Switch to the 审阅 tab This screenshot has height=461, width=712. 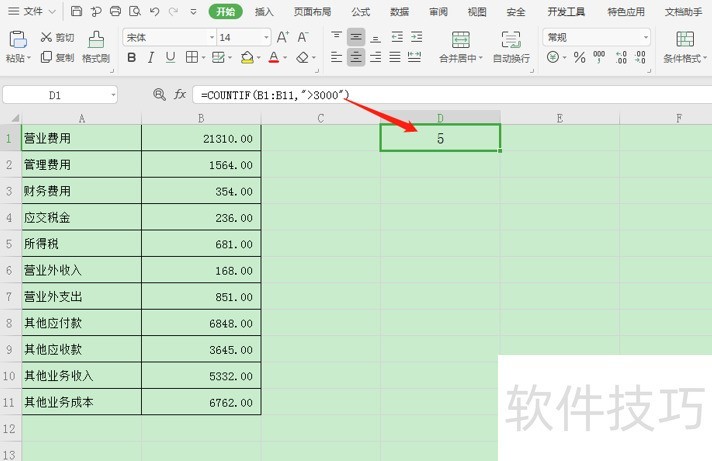coord(438,11)
